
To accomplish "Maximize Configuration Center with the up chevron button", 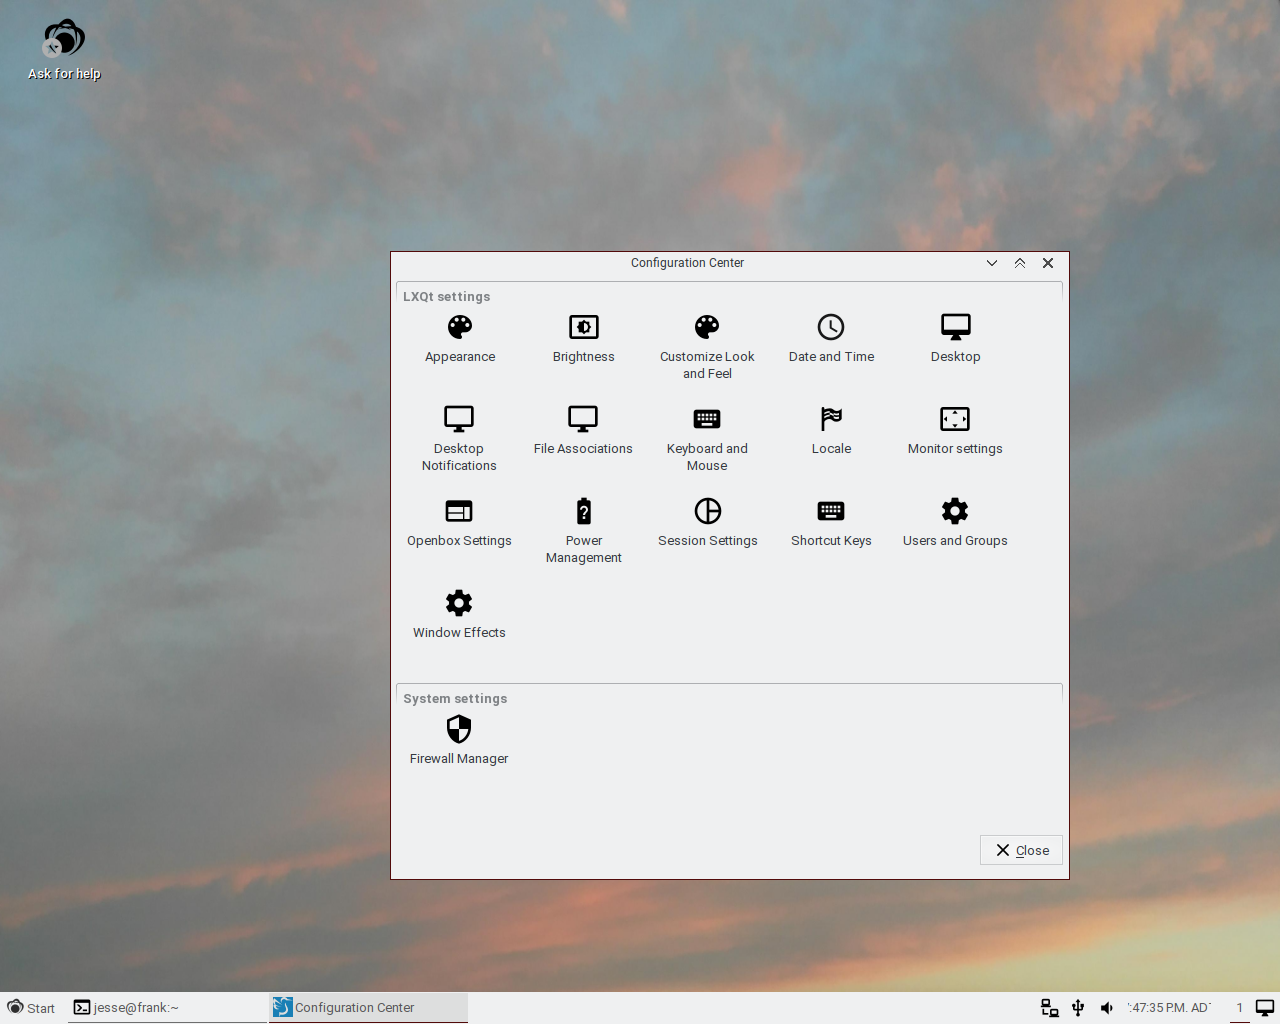I will coord(1020,263).
